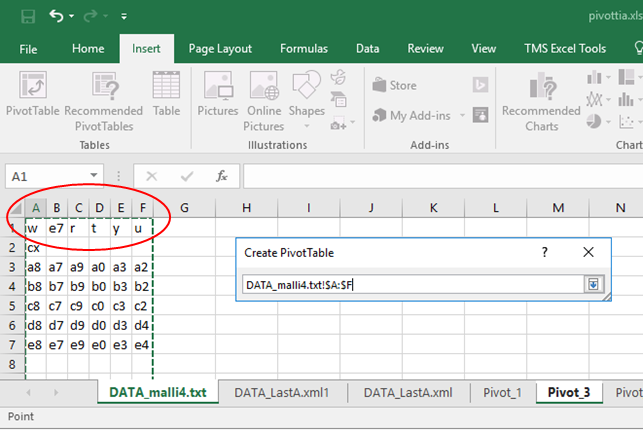The width and height of the screenshot is (643, 430).
Task: Switch to the Page Layout tab
Action: pyautogui.click(x=220, y=48)
